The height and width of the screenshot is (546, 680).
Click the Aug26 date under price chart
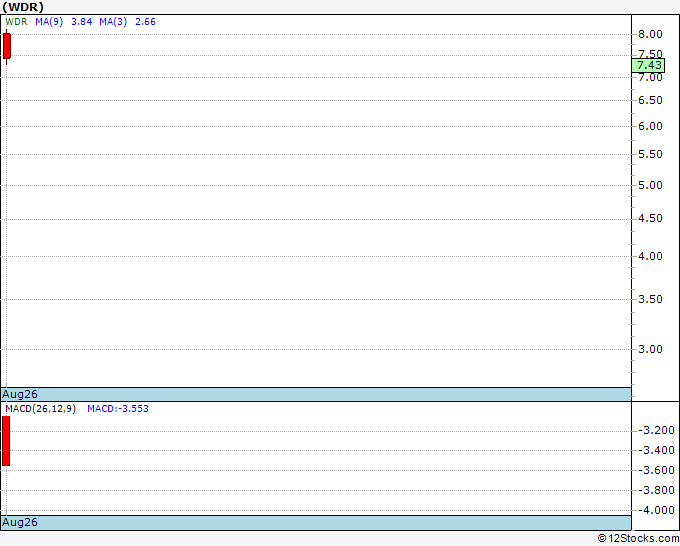pyautogui.click(x=20, y=394)
